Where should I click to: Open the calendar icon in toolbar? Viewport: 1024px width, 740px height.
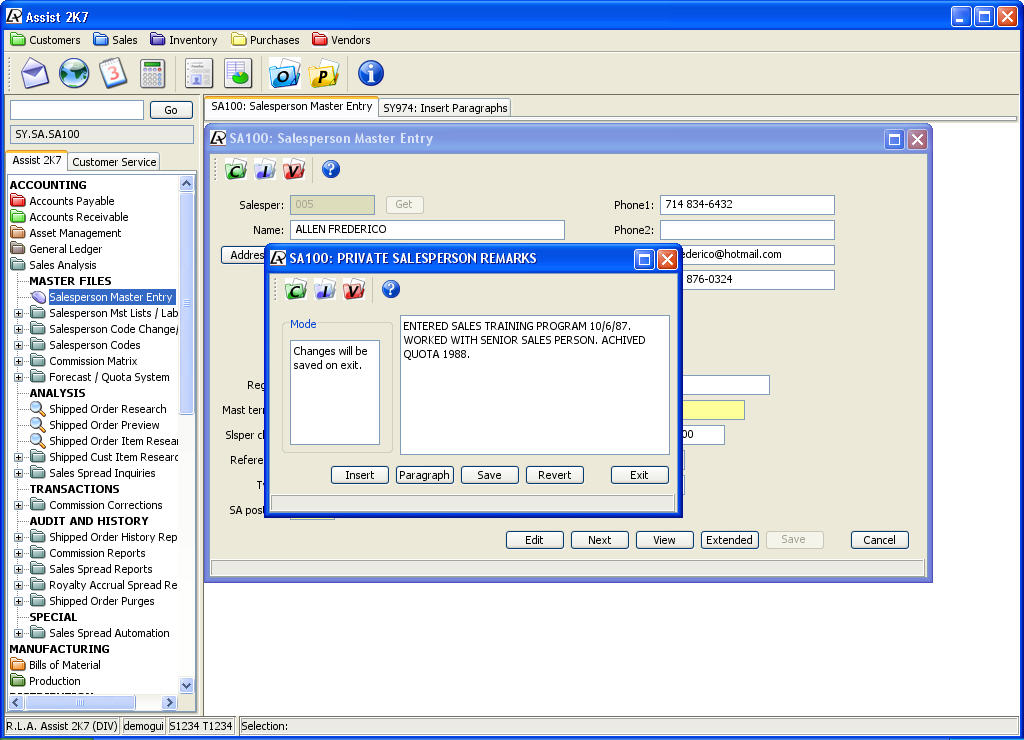113,73
